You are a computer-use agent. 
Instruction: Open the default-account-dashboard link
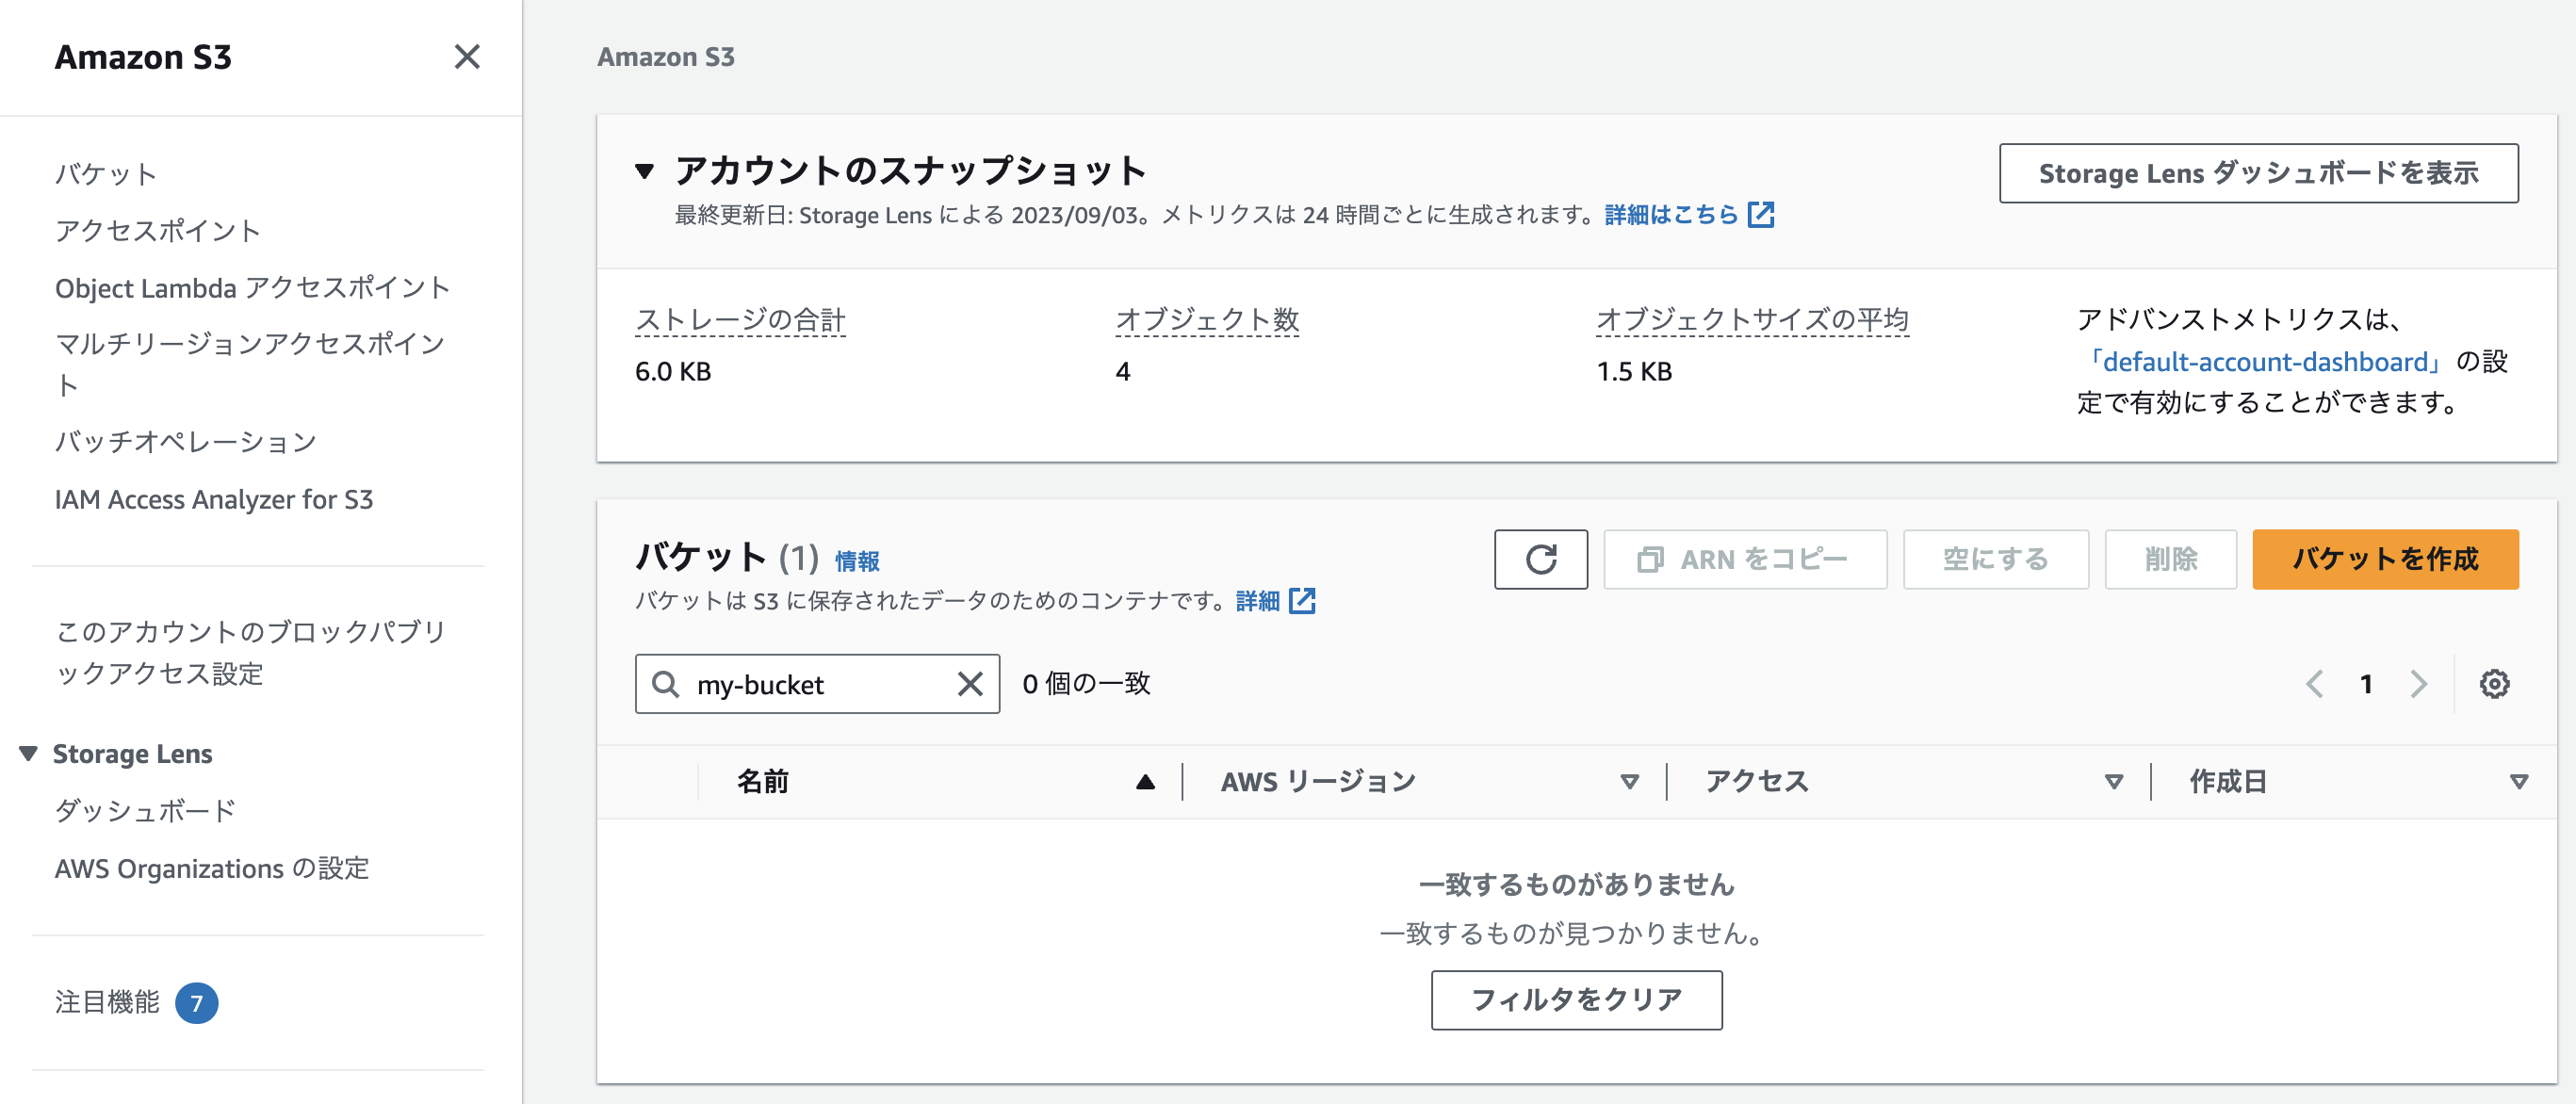[x=2264, y=362]
